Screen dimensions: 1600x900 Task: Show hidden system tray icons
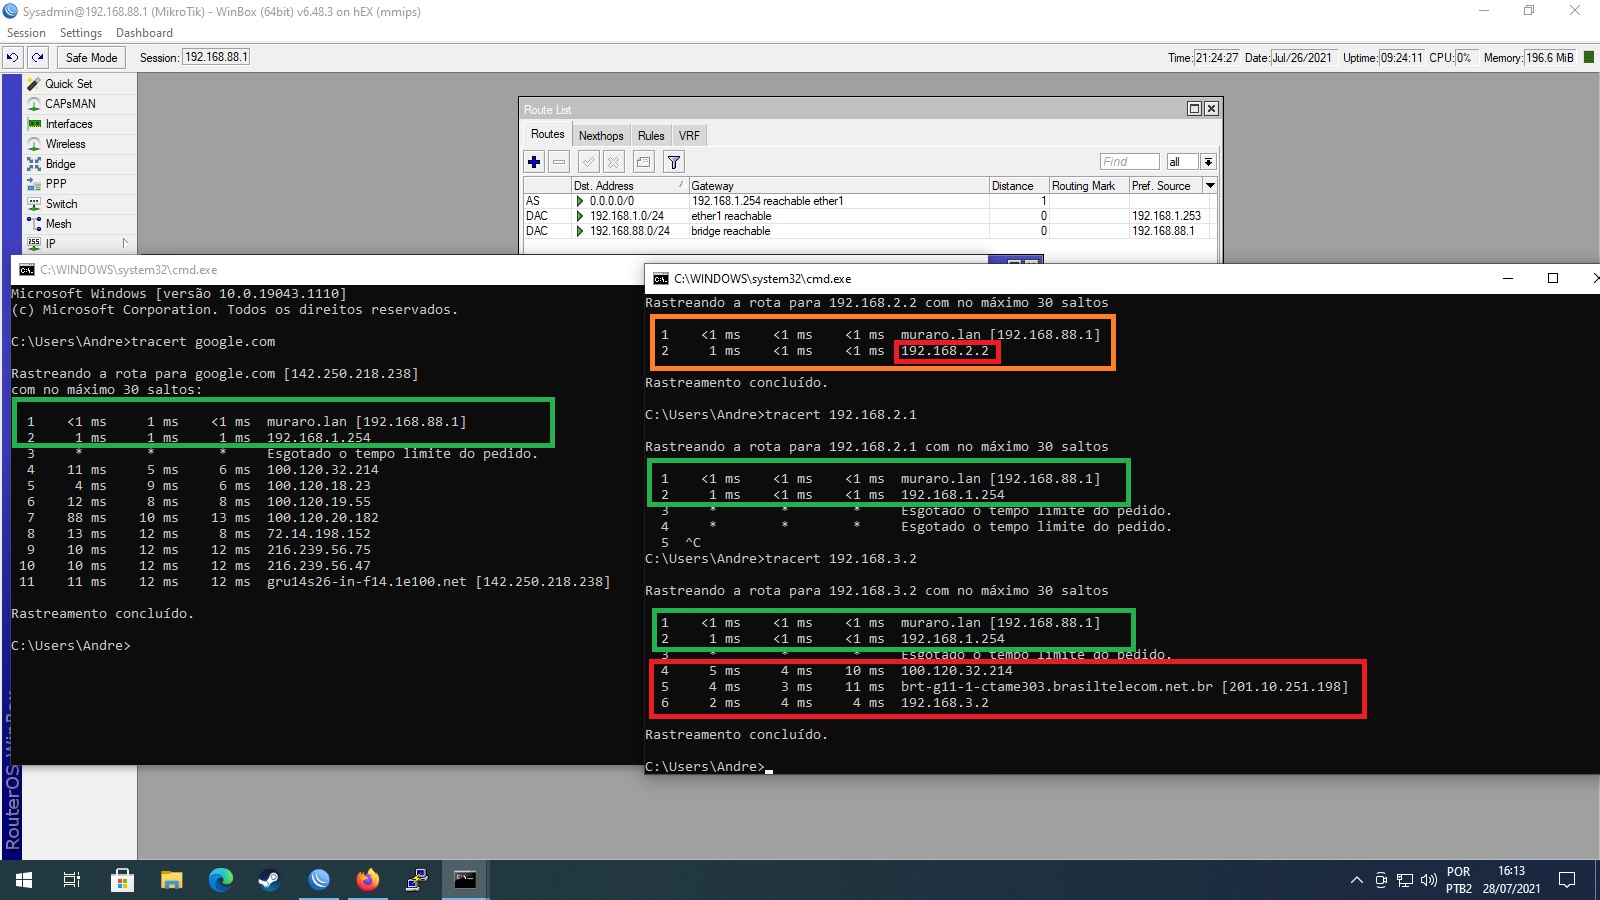pos(1357,880)
